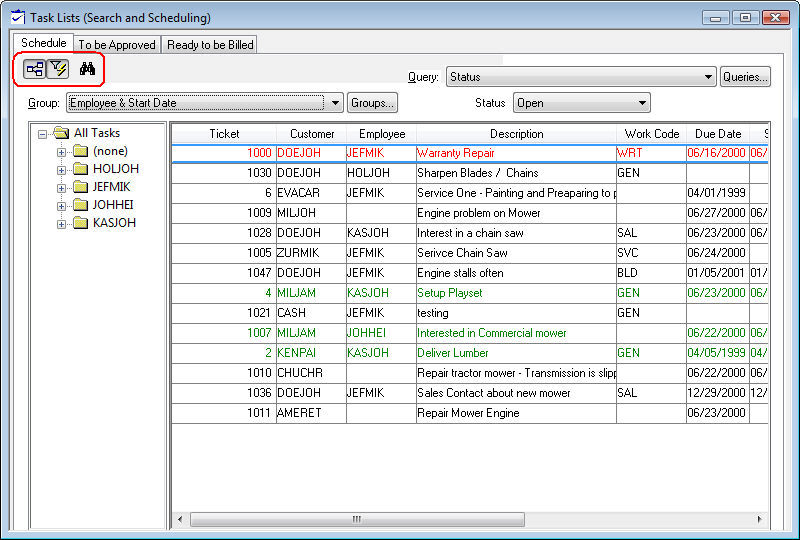Toggle the group tree view icon
800x540 pixels.
click(34, 69)
